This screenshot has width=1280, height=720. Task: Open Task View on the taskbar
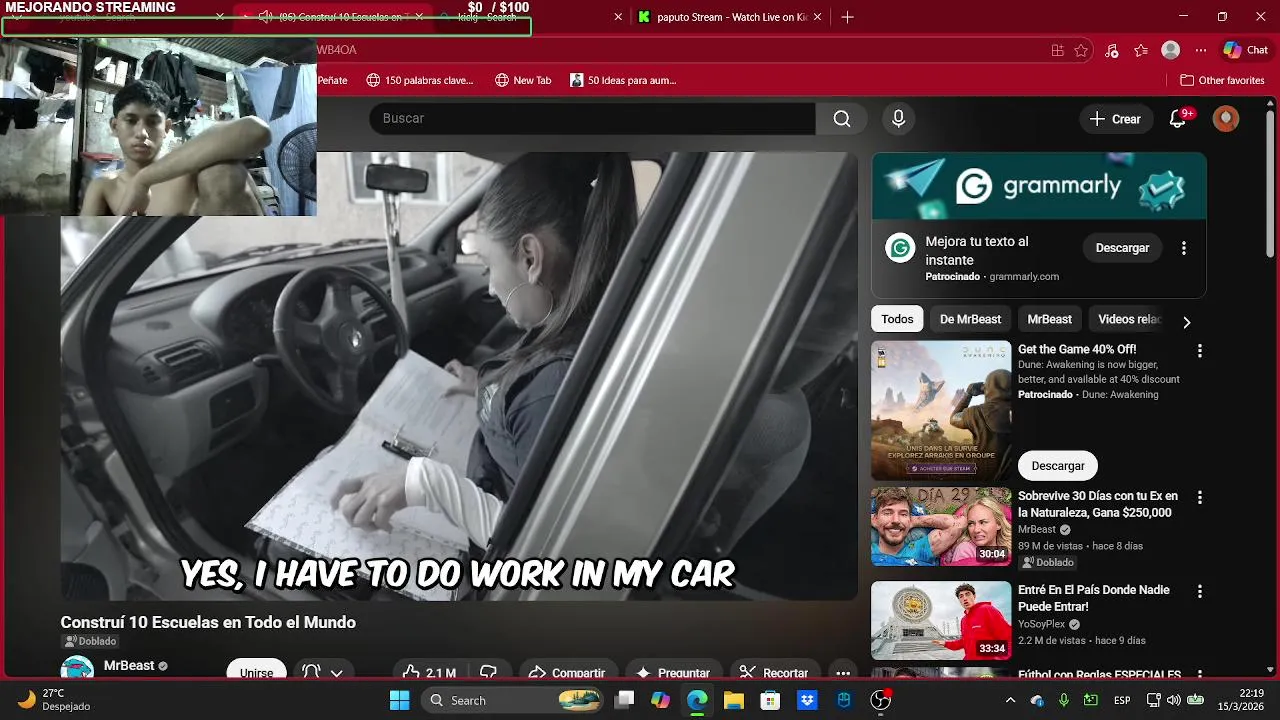coord(625,700)
